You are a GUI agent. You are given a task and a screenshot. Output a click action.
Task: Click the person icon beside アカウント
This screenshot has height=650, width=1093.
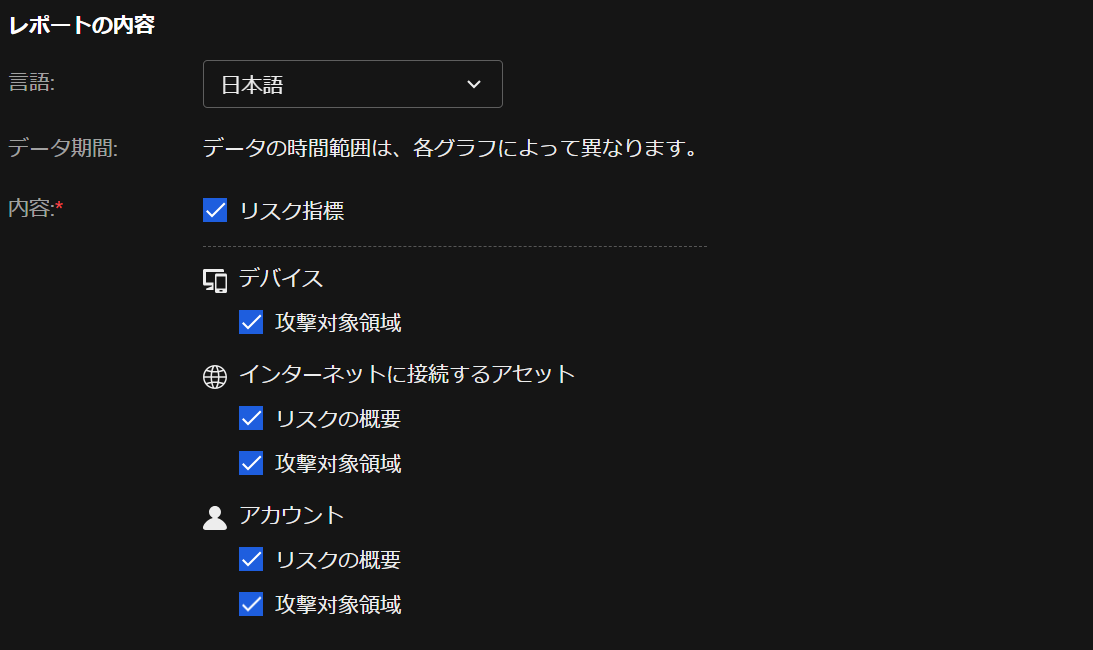(x=215, y=517)
